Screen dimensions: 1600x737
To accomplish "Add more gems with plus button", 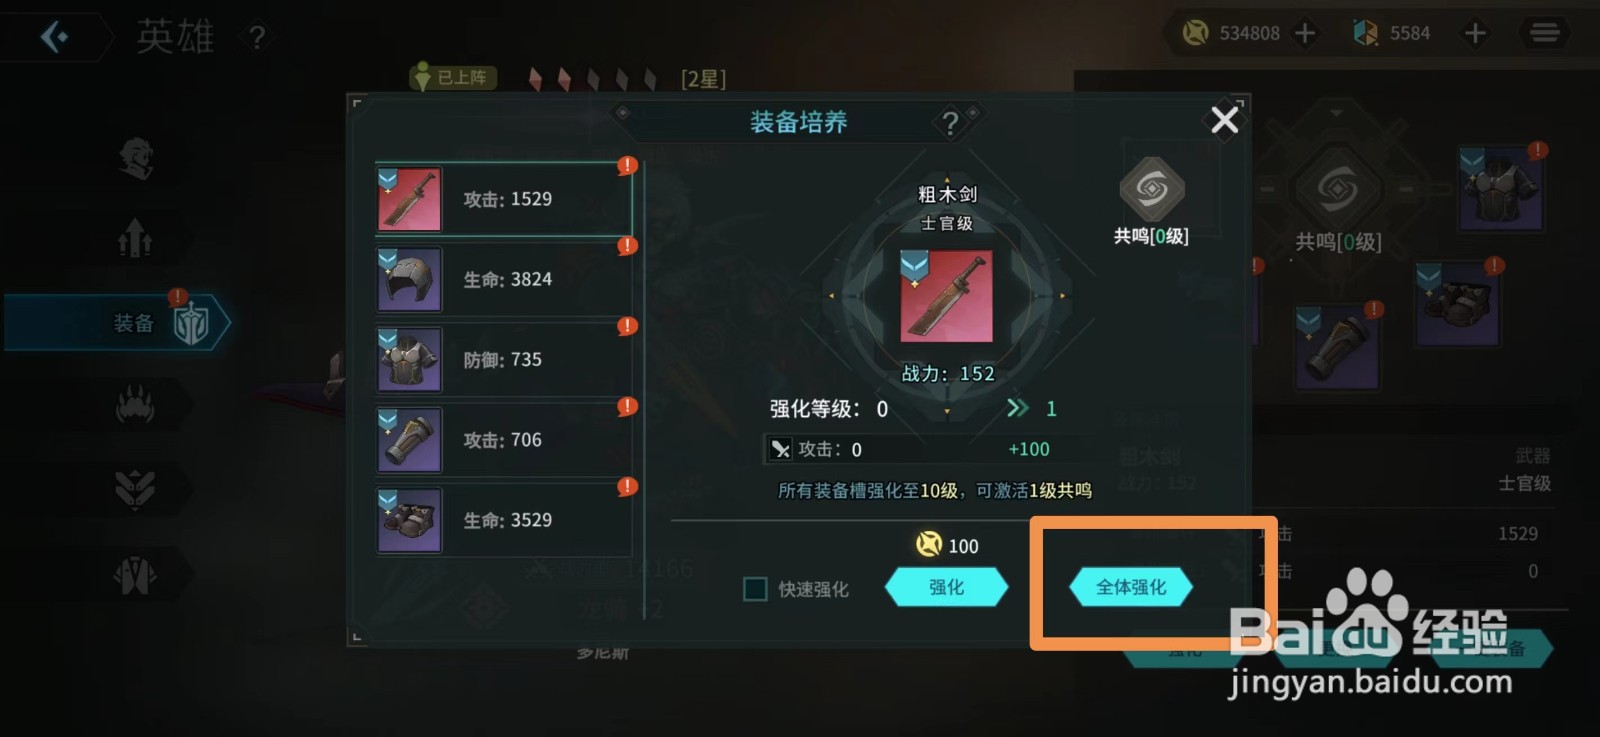I will click(x=1475, y=33).
